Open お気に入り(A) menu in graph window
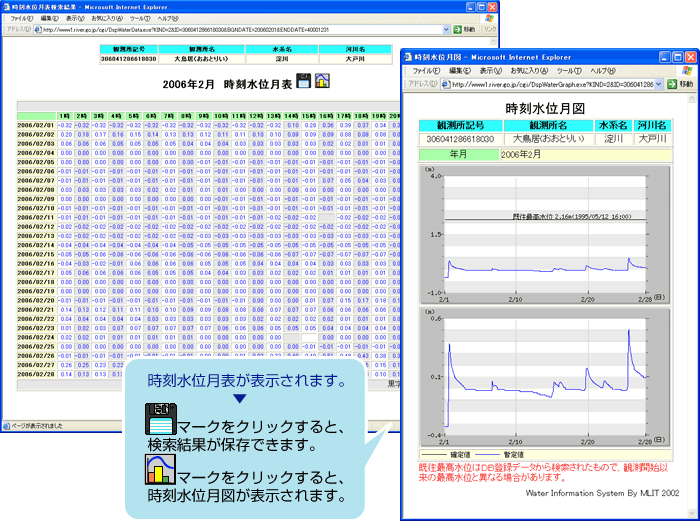700x522 pixels. point(529,71)
